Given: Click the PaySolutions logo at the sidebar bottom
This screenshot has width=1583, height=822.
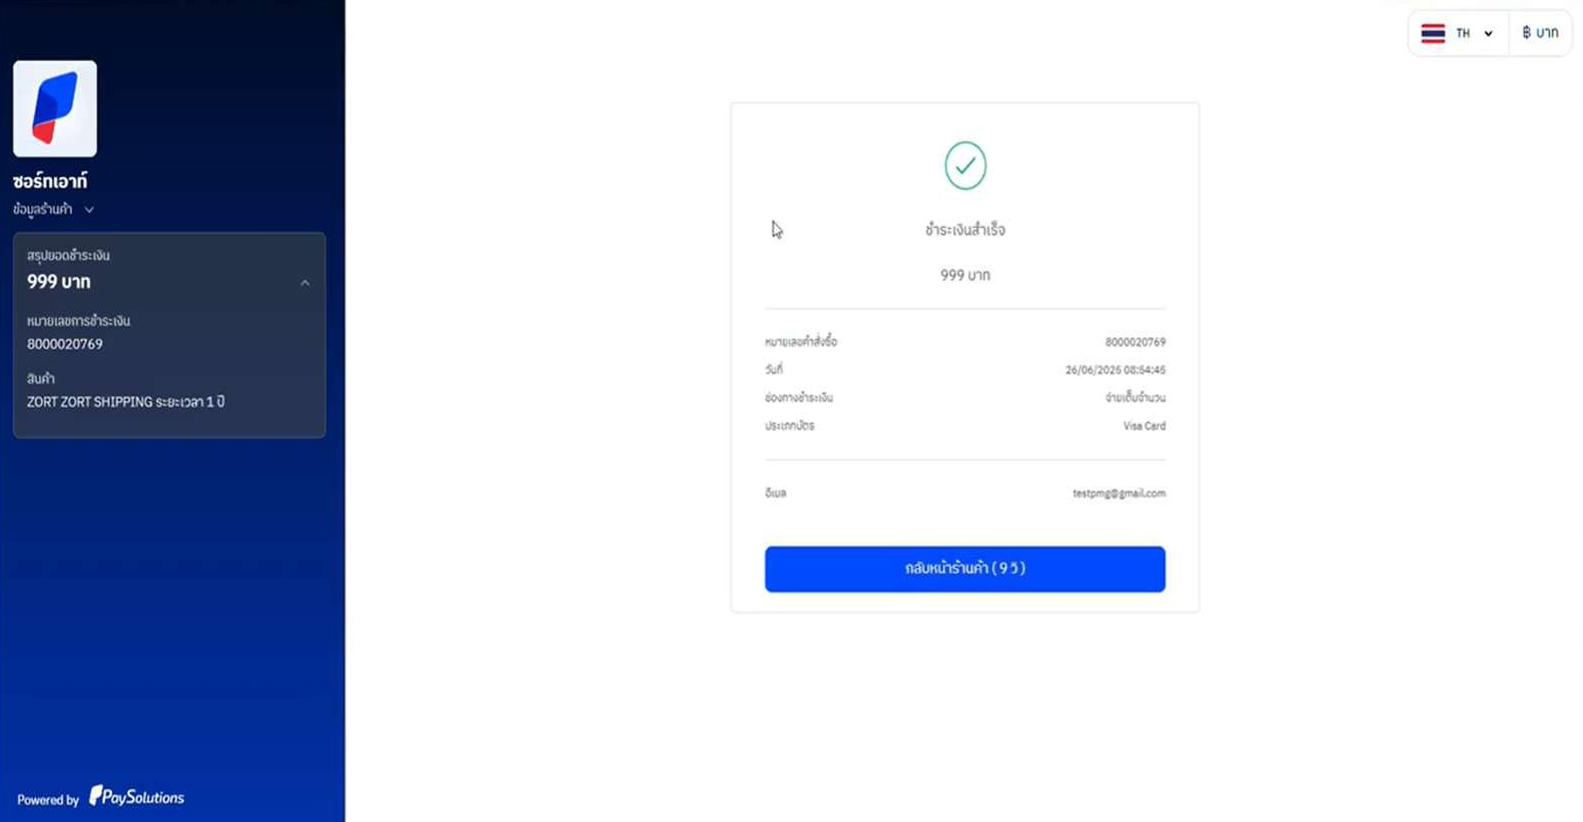Looking at the screenshot, I should [x=137, y=796].
